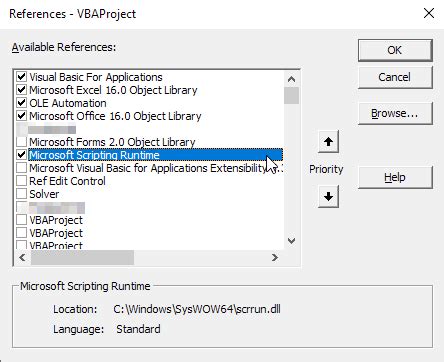Viewport: 444px width, 362px height.
Task: Click the Cancel button
Action: [395, 77]
